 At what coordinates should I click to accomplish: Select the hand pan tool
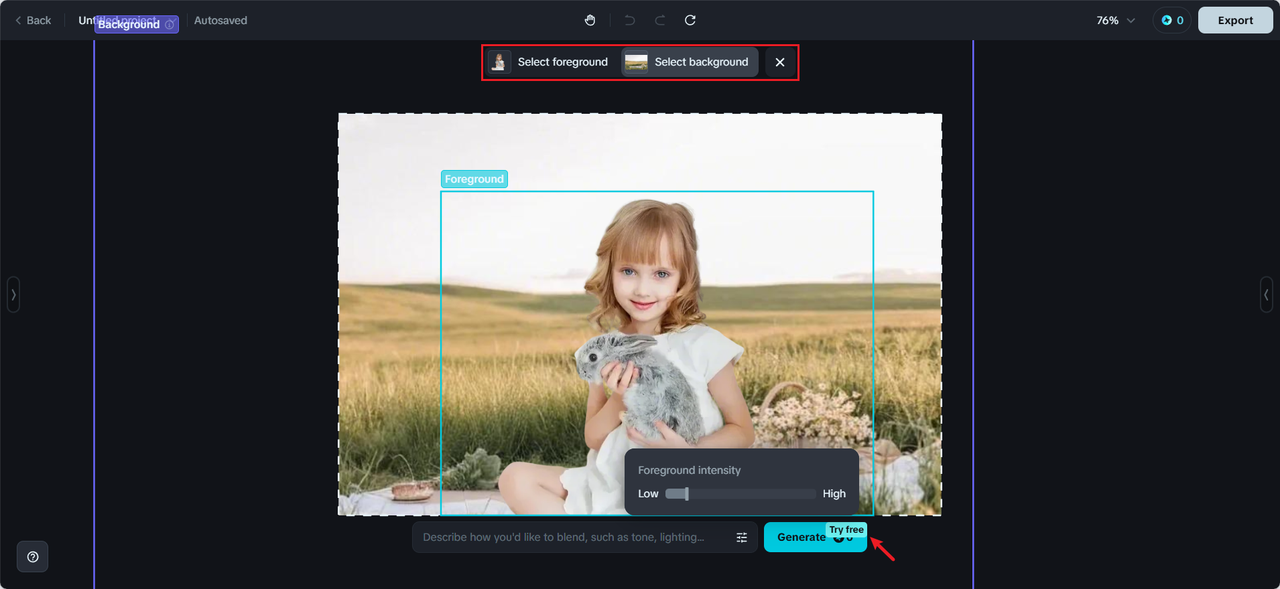click(590, 20)
